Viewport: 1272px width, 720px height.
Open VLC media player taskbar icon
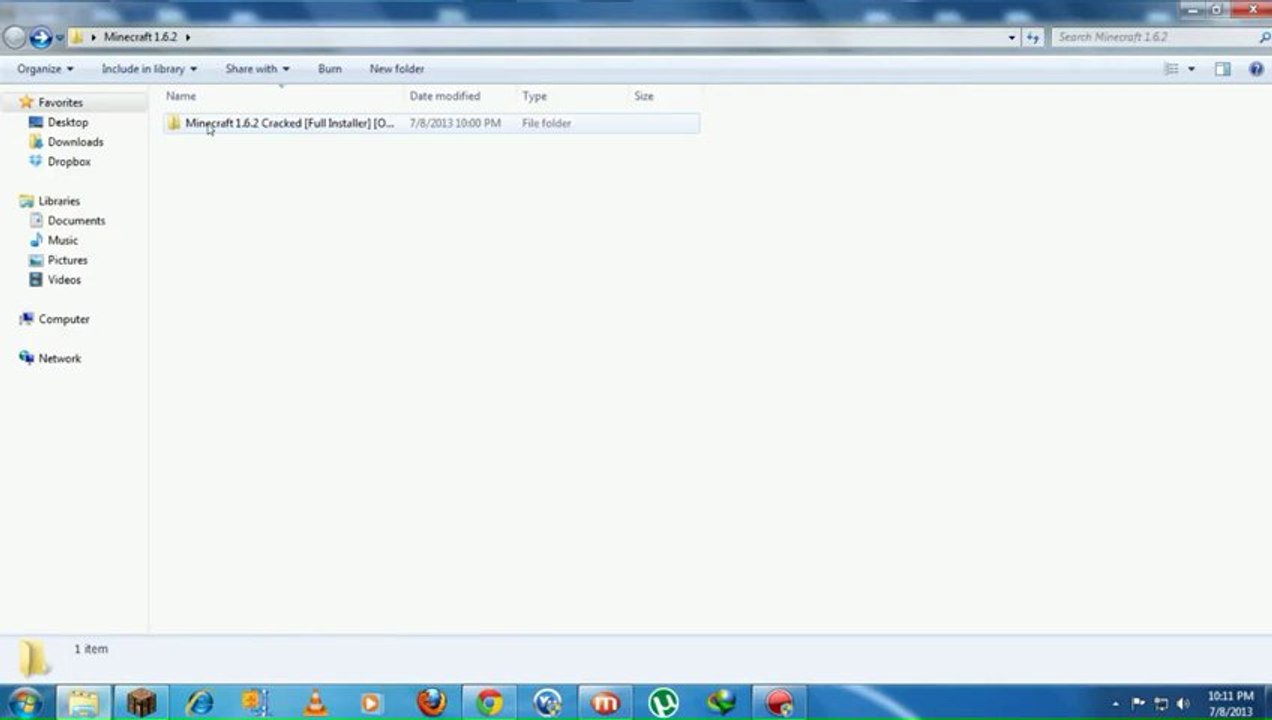315,702
